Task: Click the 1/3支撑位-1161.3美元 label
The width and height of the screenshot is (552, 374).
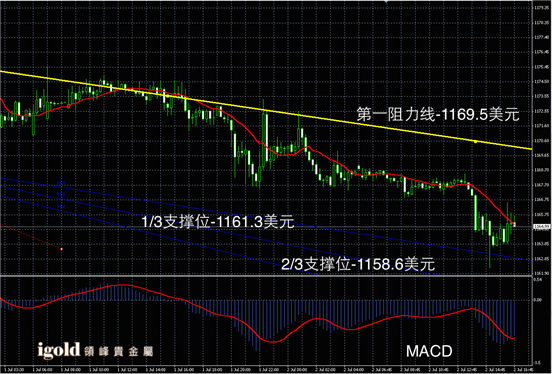Action: (x=217, y=222)
